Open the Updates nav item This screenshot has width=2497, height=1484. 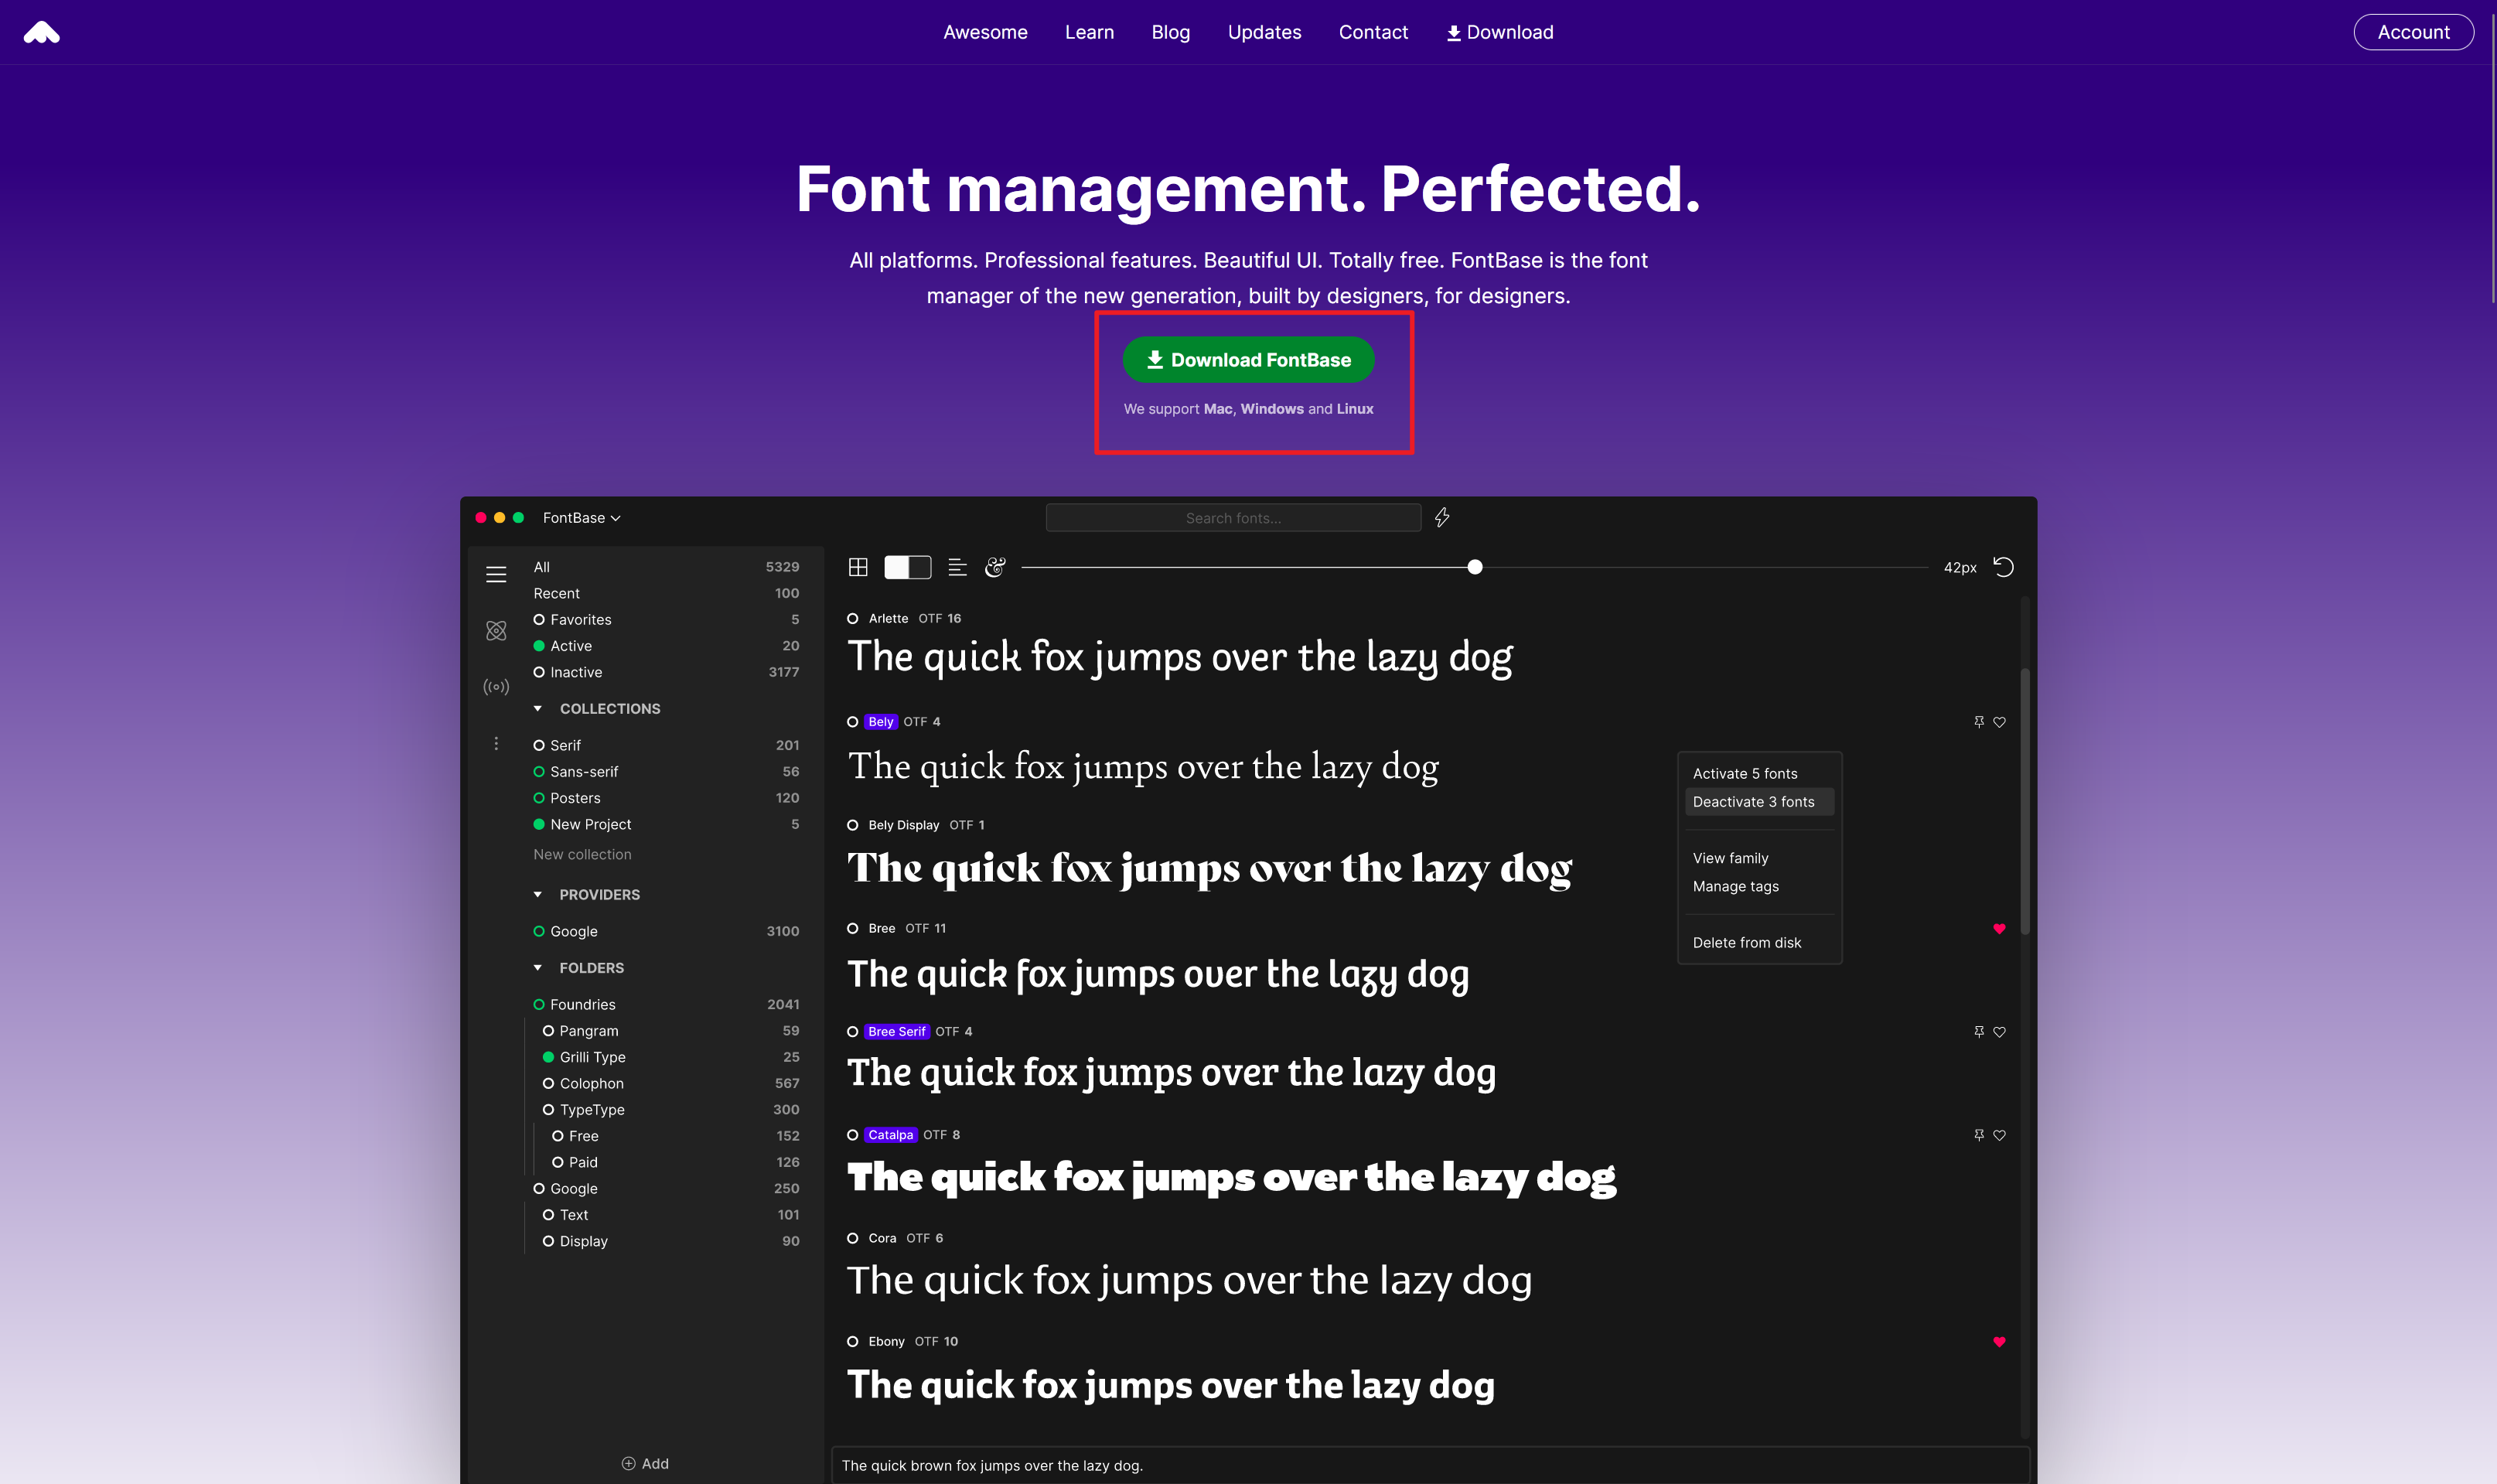point(1264,32)
